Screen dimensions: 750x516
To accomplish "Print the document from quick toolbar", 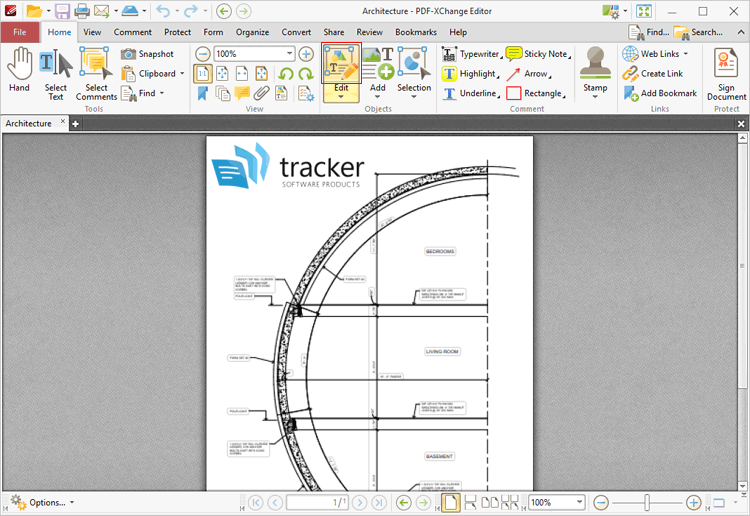I will click(82, 11).
